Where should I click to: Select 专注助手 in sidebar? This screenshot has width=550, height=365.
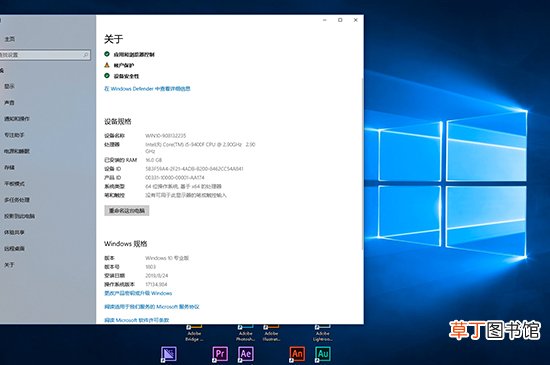pos(14,135)
